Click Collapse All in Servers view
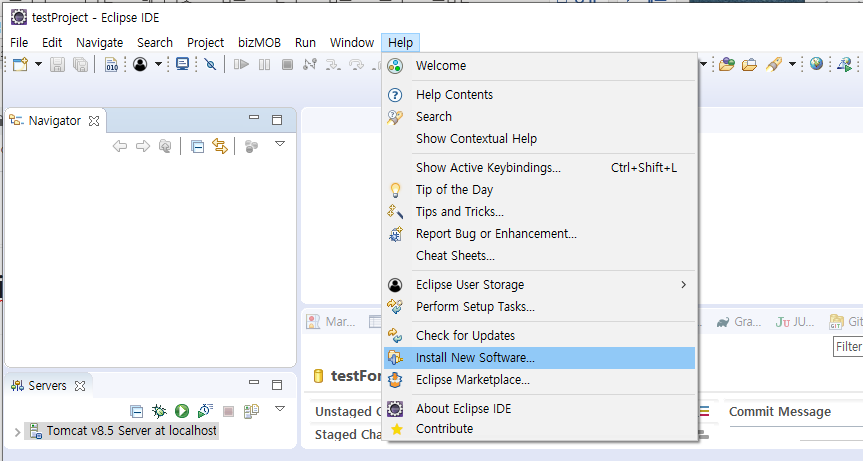The width and height of the screenshot is (863, 461). coord(136,411)
